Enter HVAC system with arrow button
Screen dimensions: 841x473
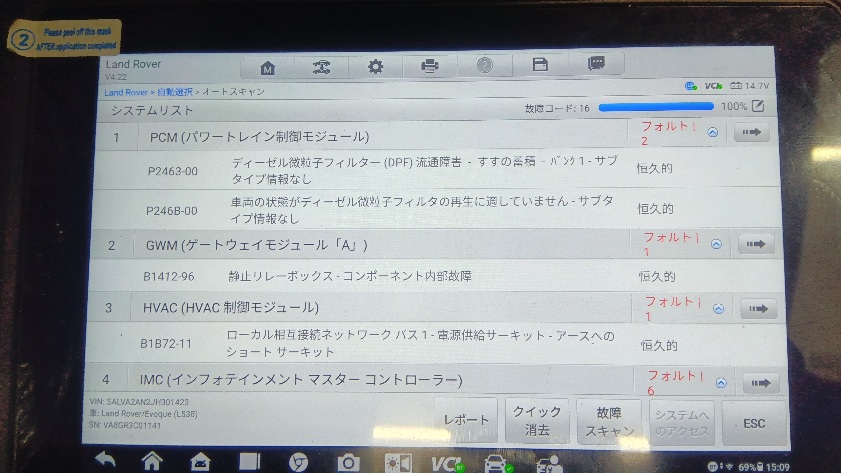[758, 309]
